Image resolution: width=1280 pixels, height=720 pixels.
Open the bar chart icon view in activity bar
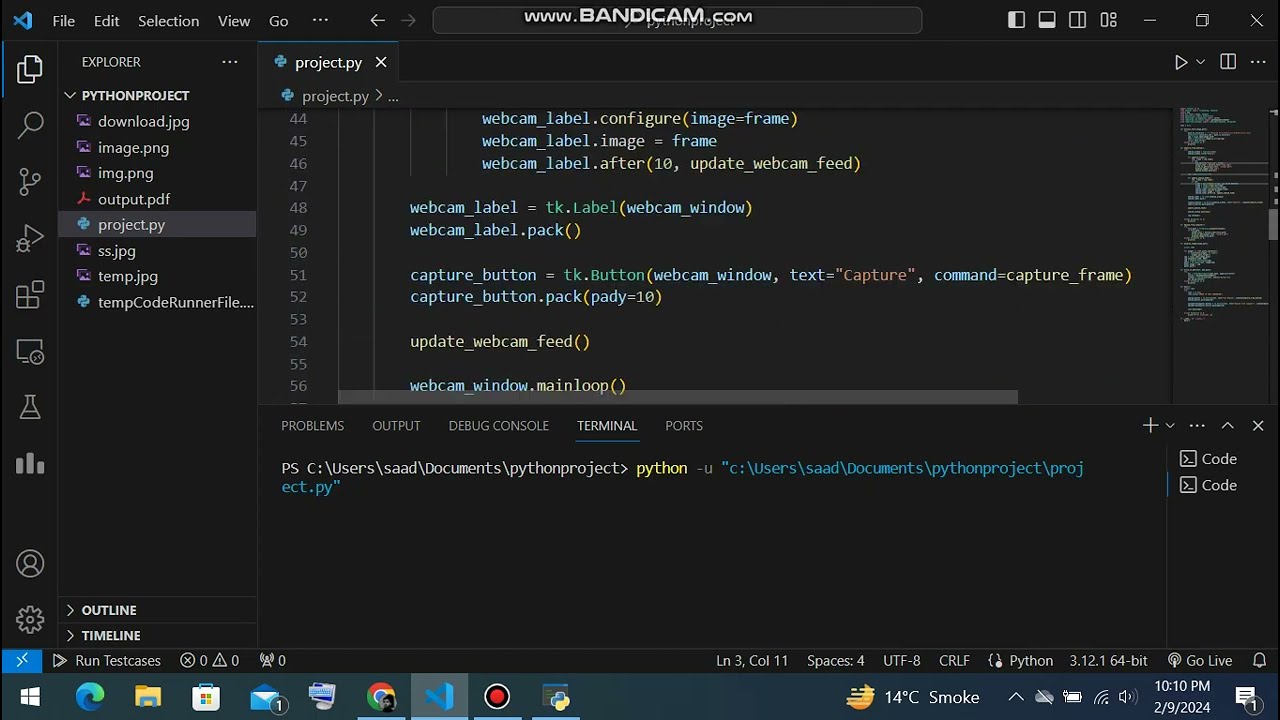click(x=30, y=463)
